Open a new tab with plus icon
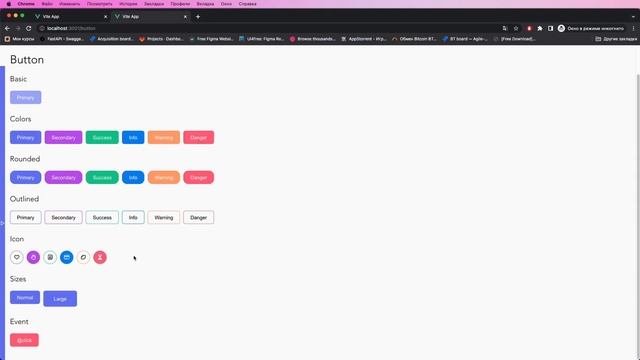This screenshot has width=640, height=360. (x=198, y=17)
